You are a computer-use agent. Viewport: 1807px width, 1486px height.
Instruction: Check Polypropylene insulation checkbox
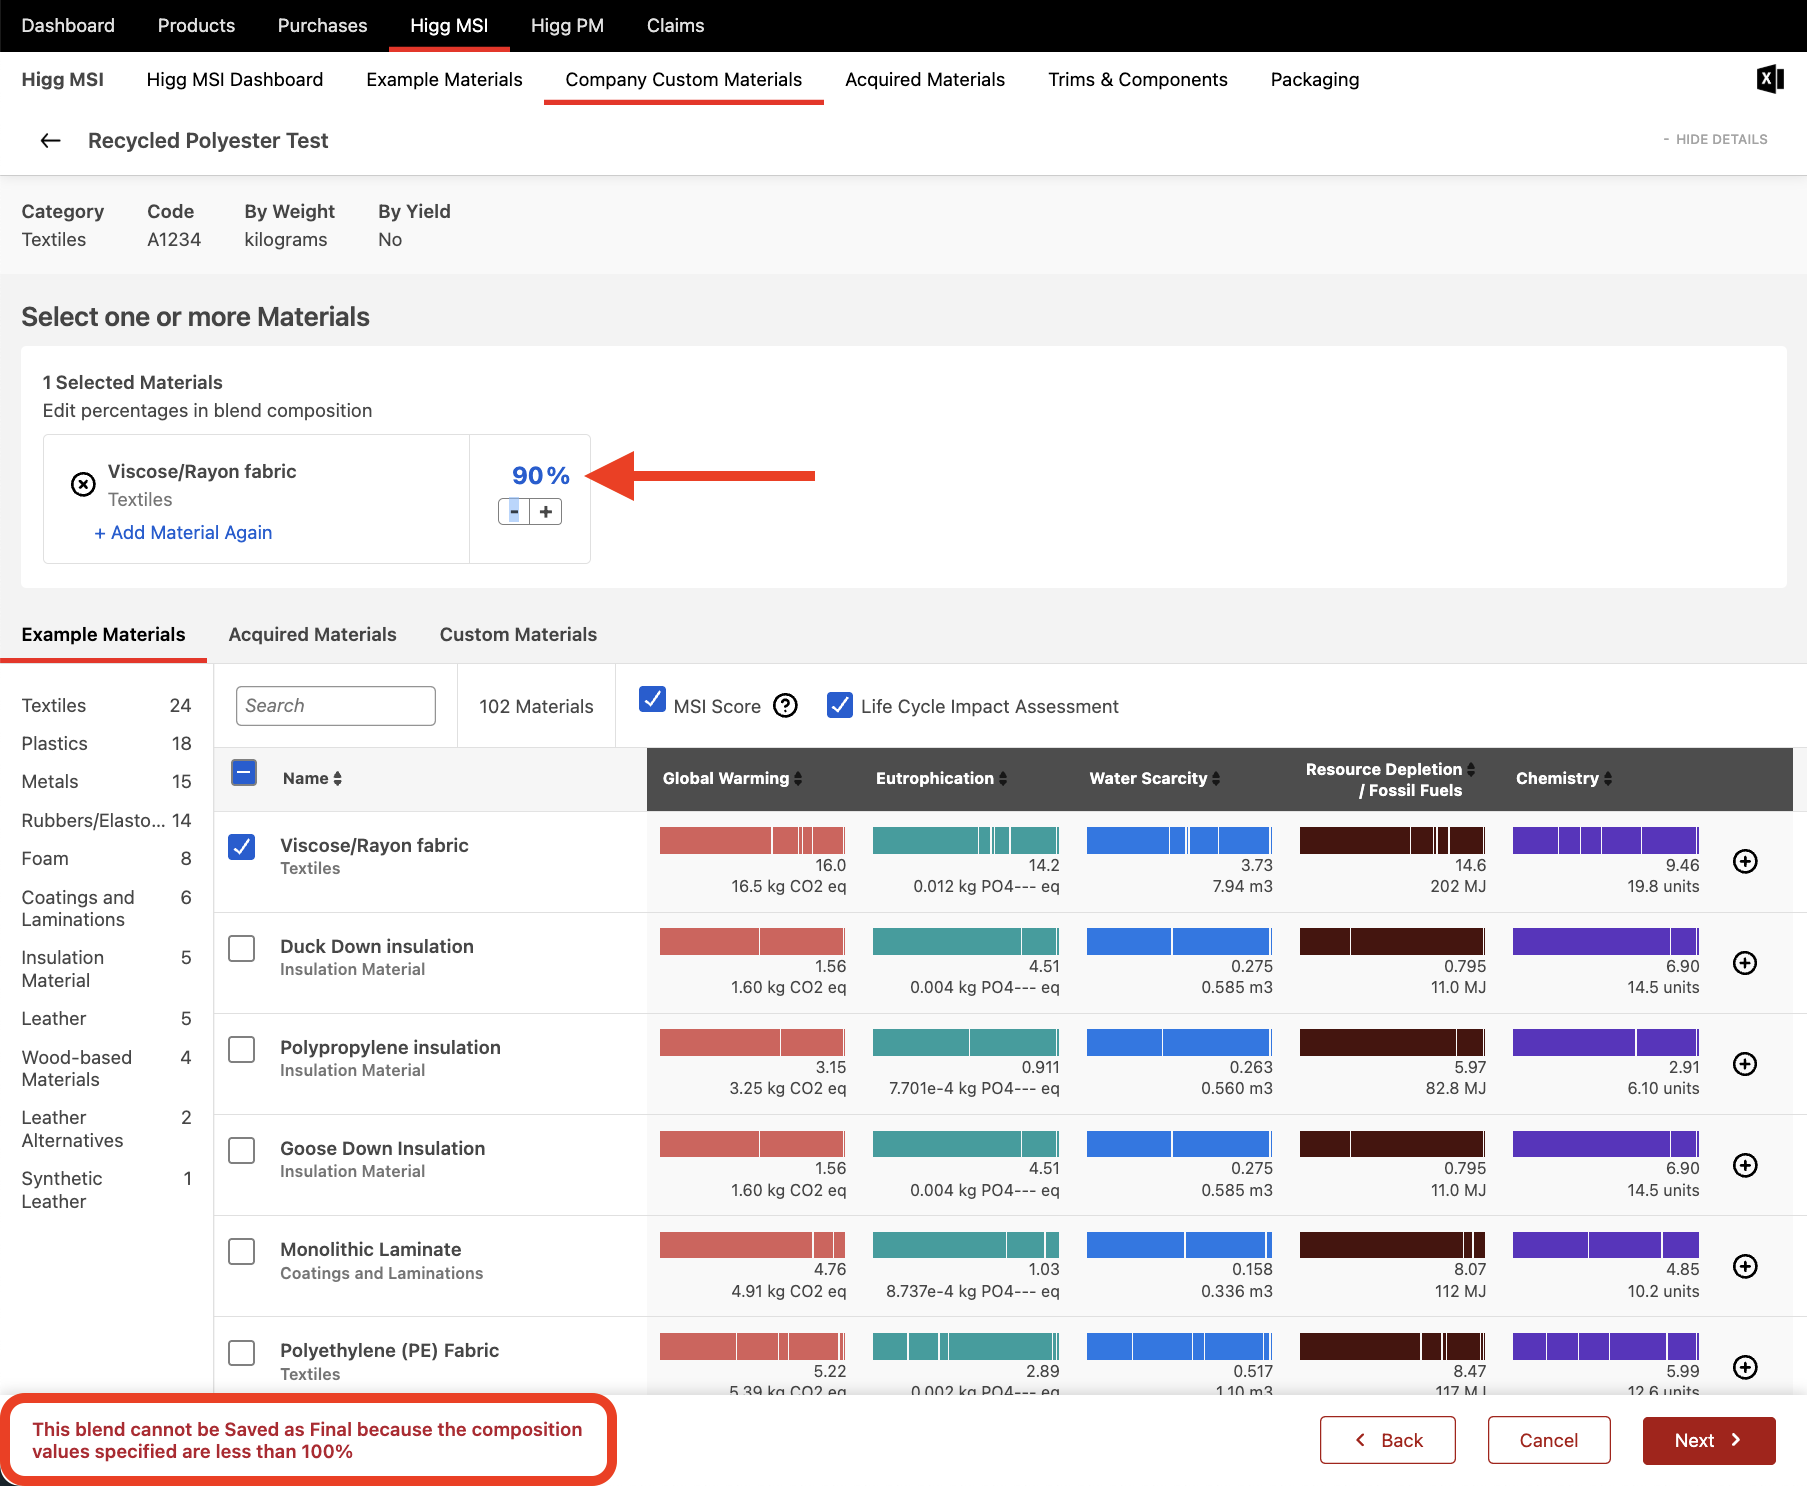241,1049
